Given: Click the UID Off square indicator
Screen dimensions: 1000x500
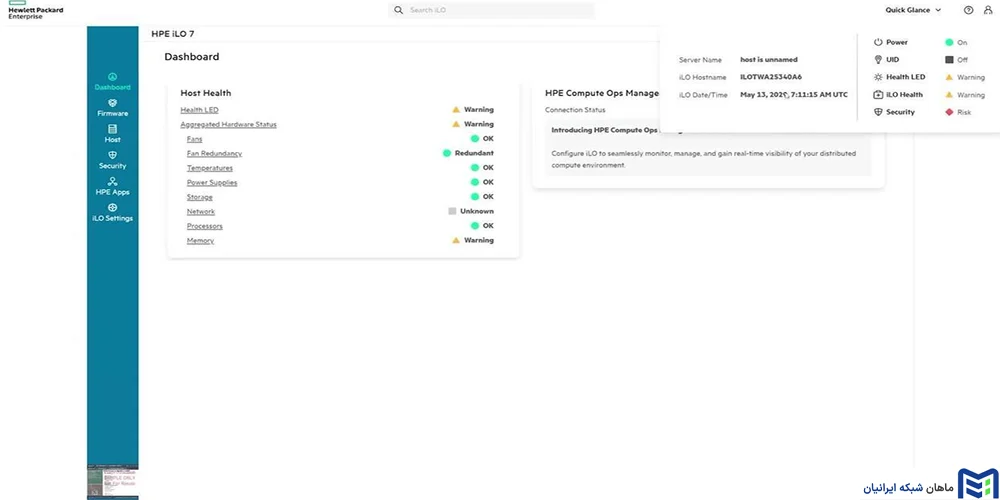Looking at the screenshot, I should (x=949, y=59).
